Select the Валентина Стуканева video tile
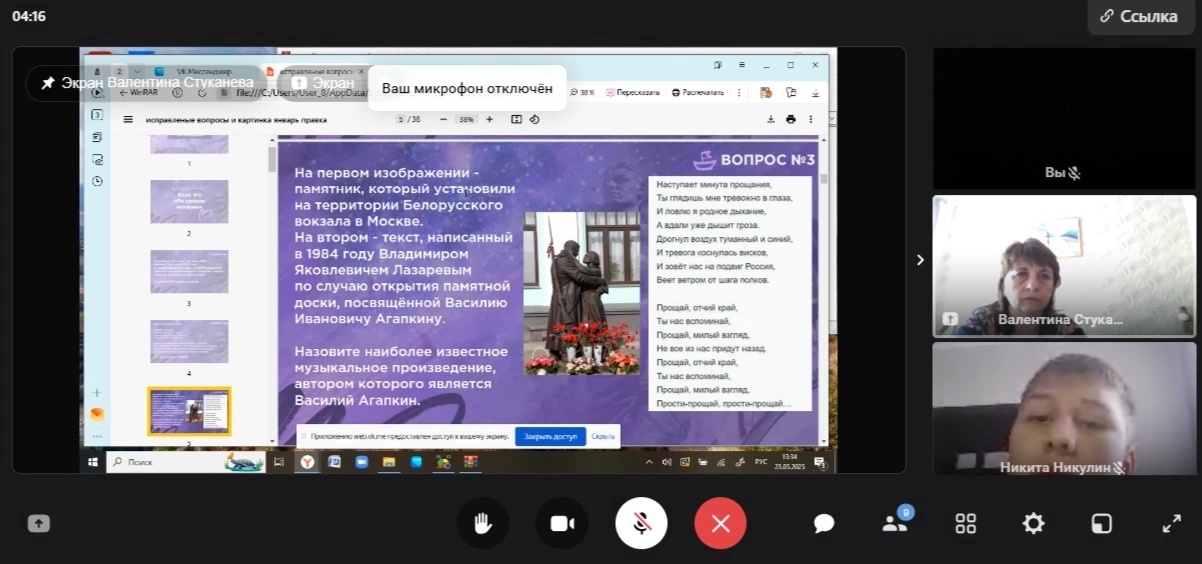Viewport: 1202px width, 564px height. (1064, 265)
